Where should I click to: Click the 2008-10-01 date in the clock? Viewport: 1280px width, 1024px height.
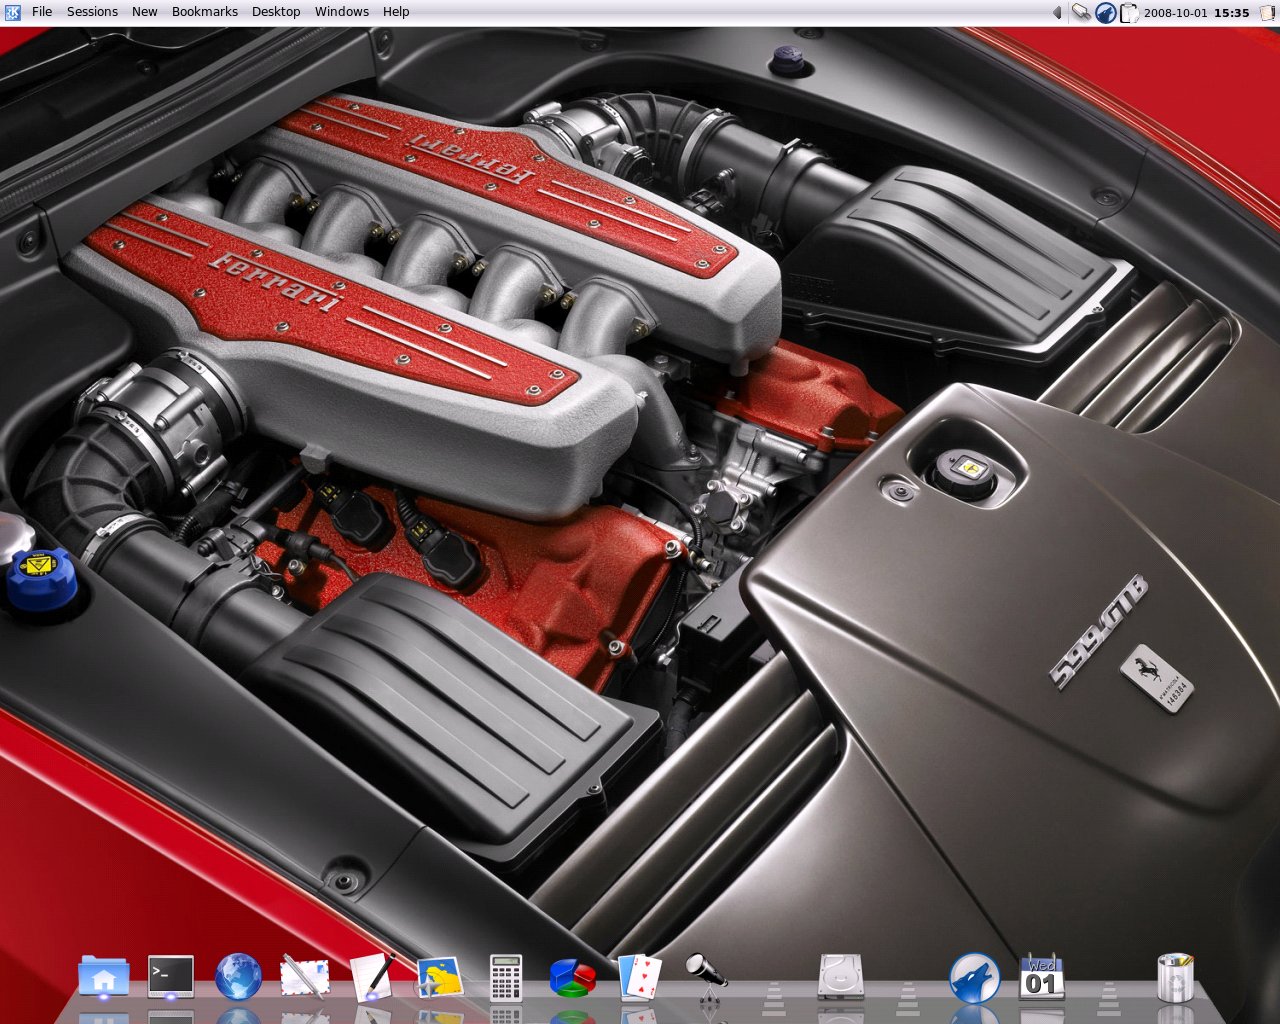click(1176, 13)
